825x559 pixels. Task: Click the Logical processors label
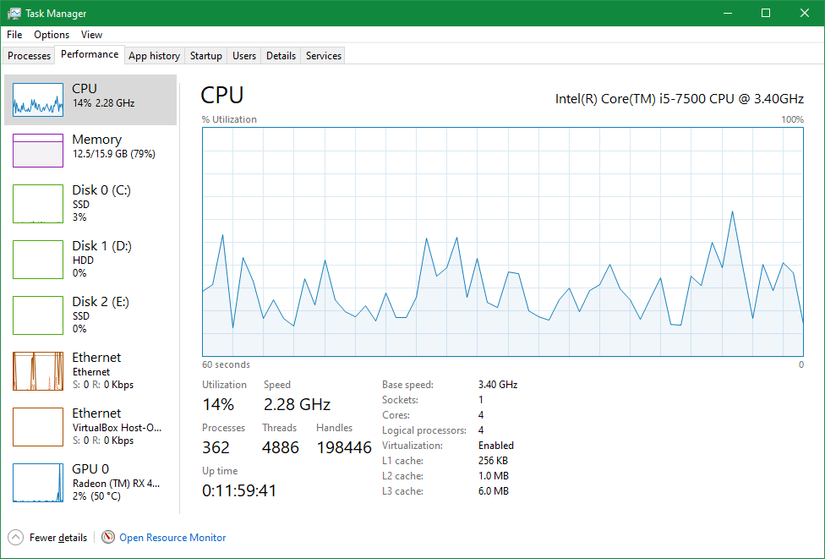pos(424,431)
